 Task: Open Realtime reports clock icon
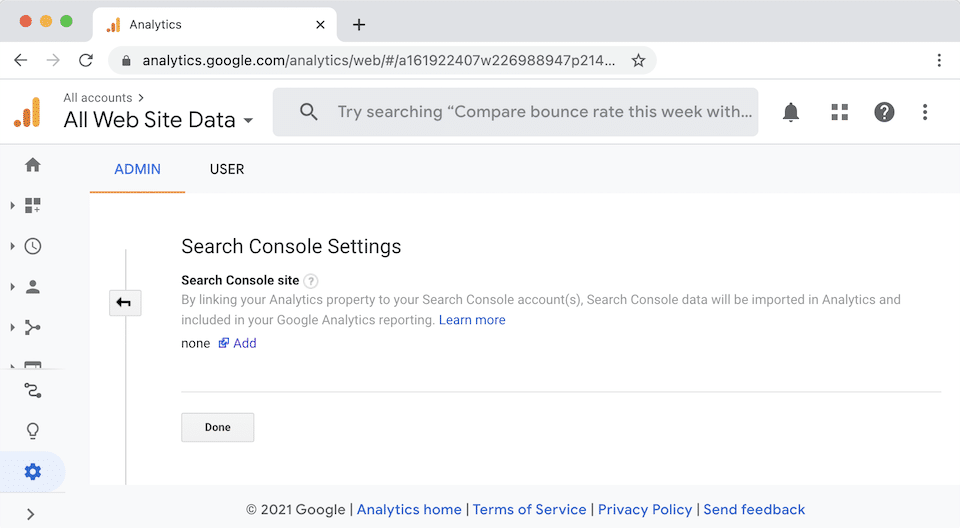33,246
